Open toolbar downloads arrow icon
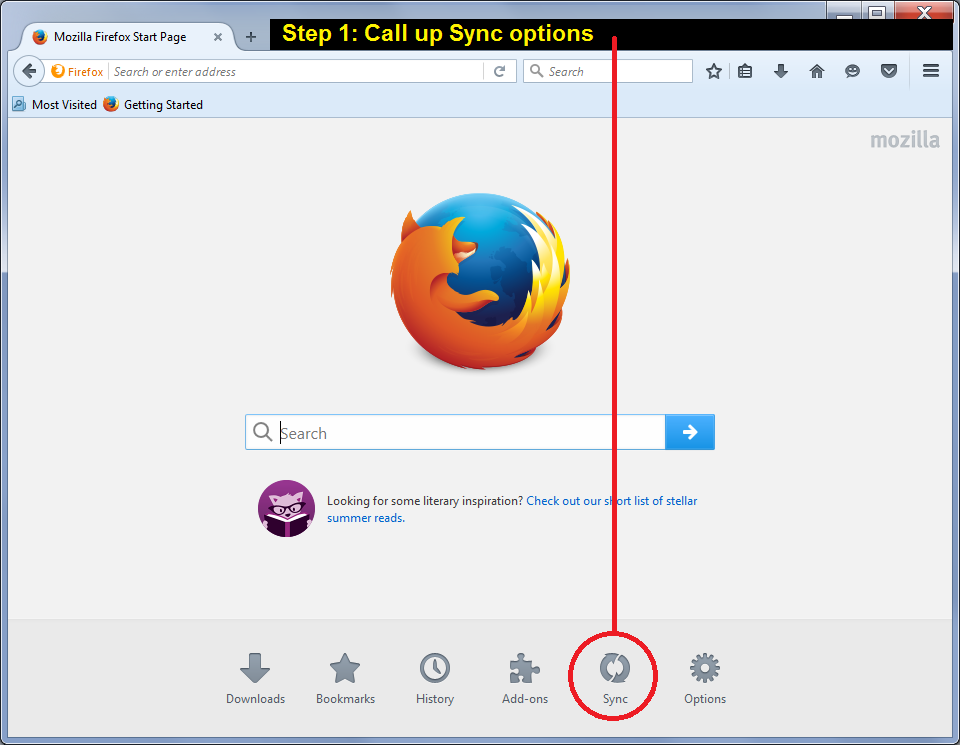 click(781, 72)
